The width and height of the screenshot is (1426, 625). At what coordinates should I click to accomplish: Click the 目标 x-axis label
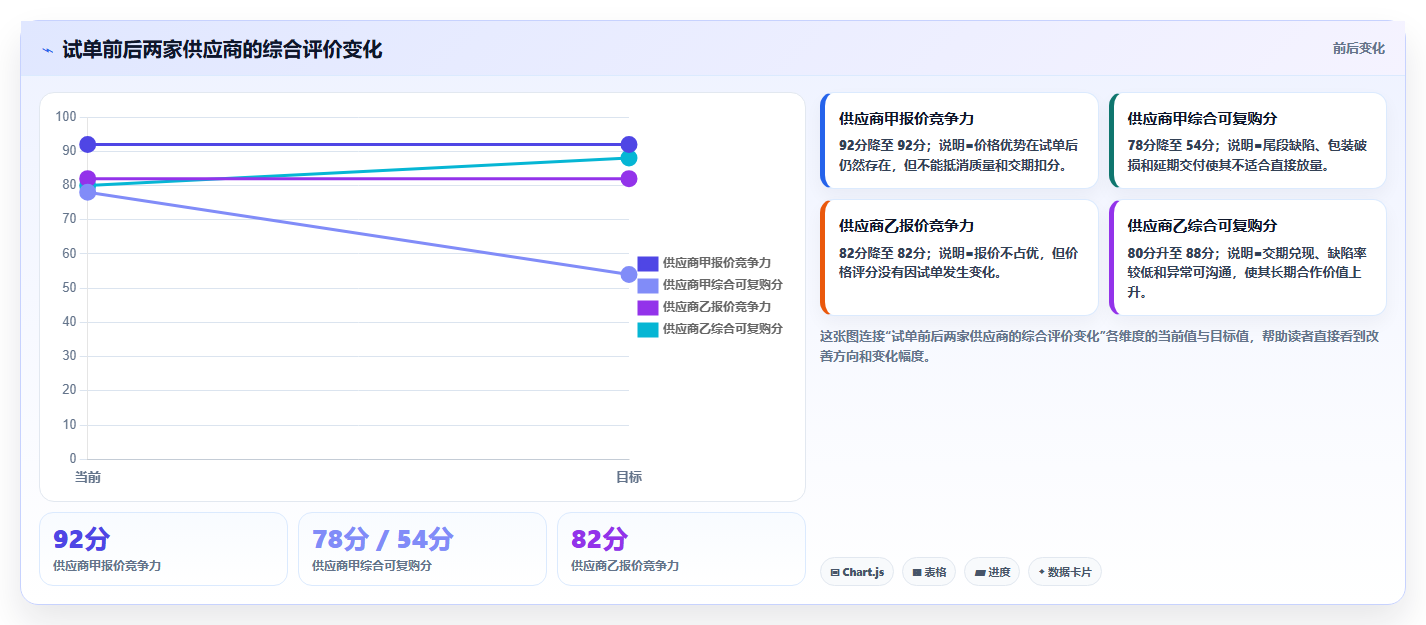(629, 477)
